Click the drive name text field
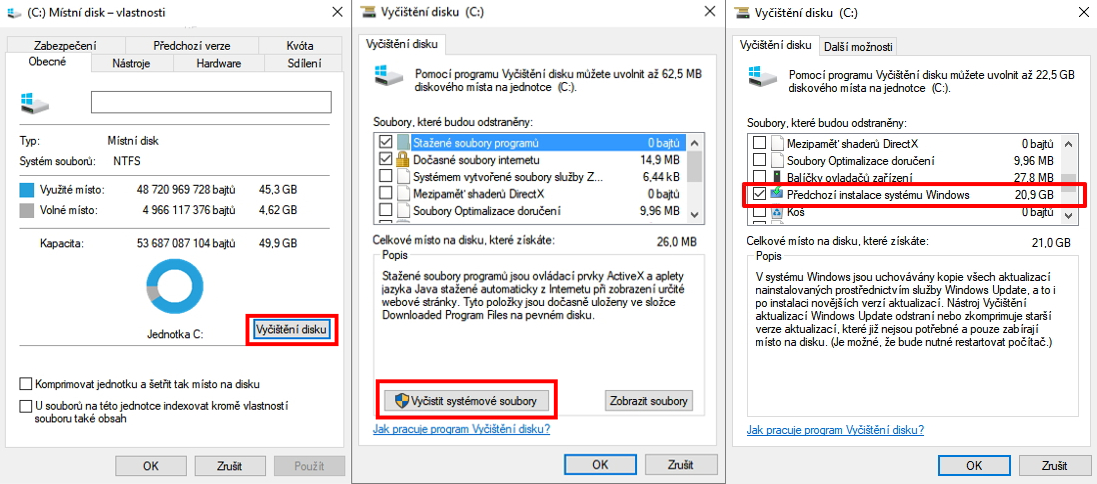Screen dimensions: 1097x484 210,102
